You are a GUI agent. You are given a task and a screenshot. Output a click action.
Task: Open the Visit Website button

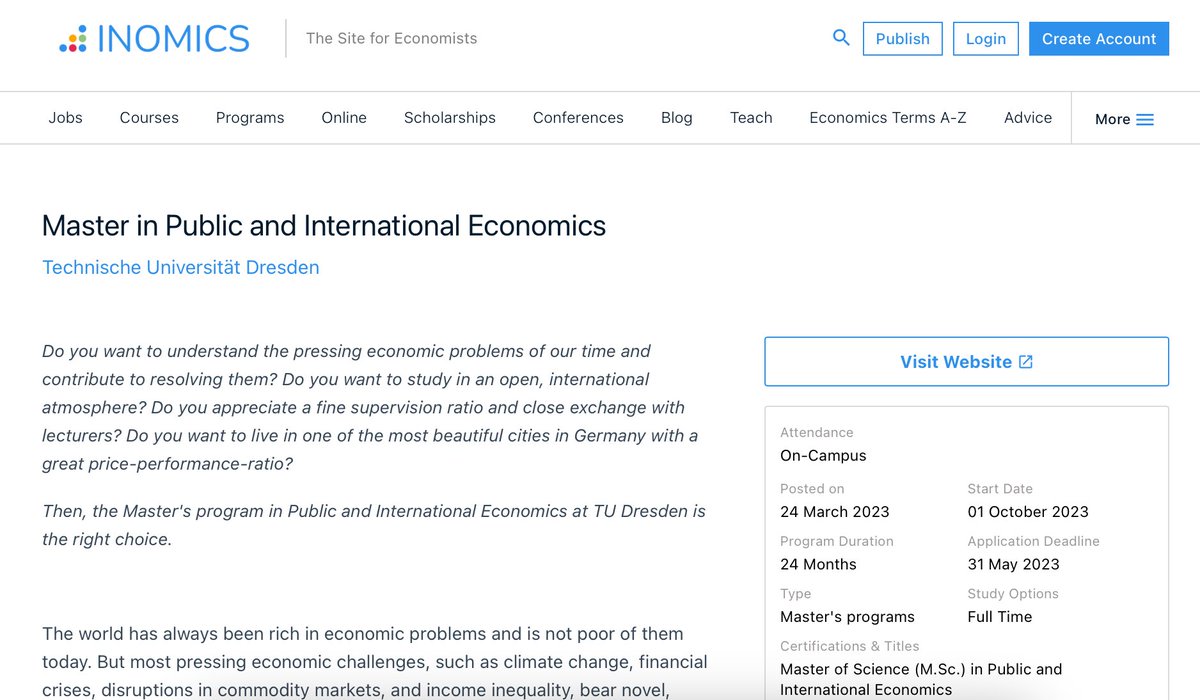pyautogui.click(x=966, y=362)
